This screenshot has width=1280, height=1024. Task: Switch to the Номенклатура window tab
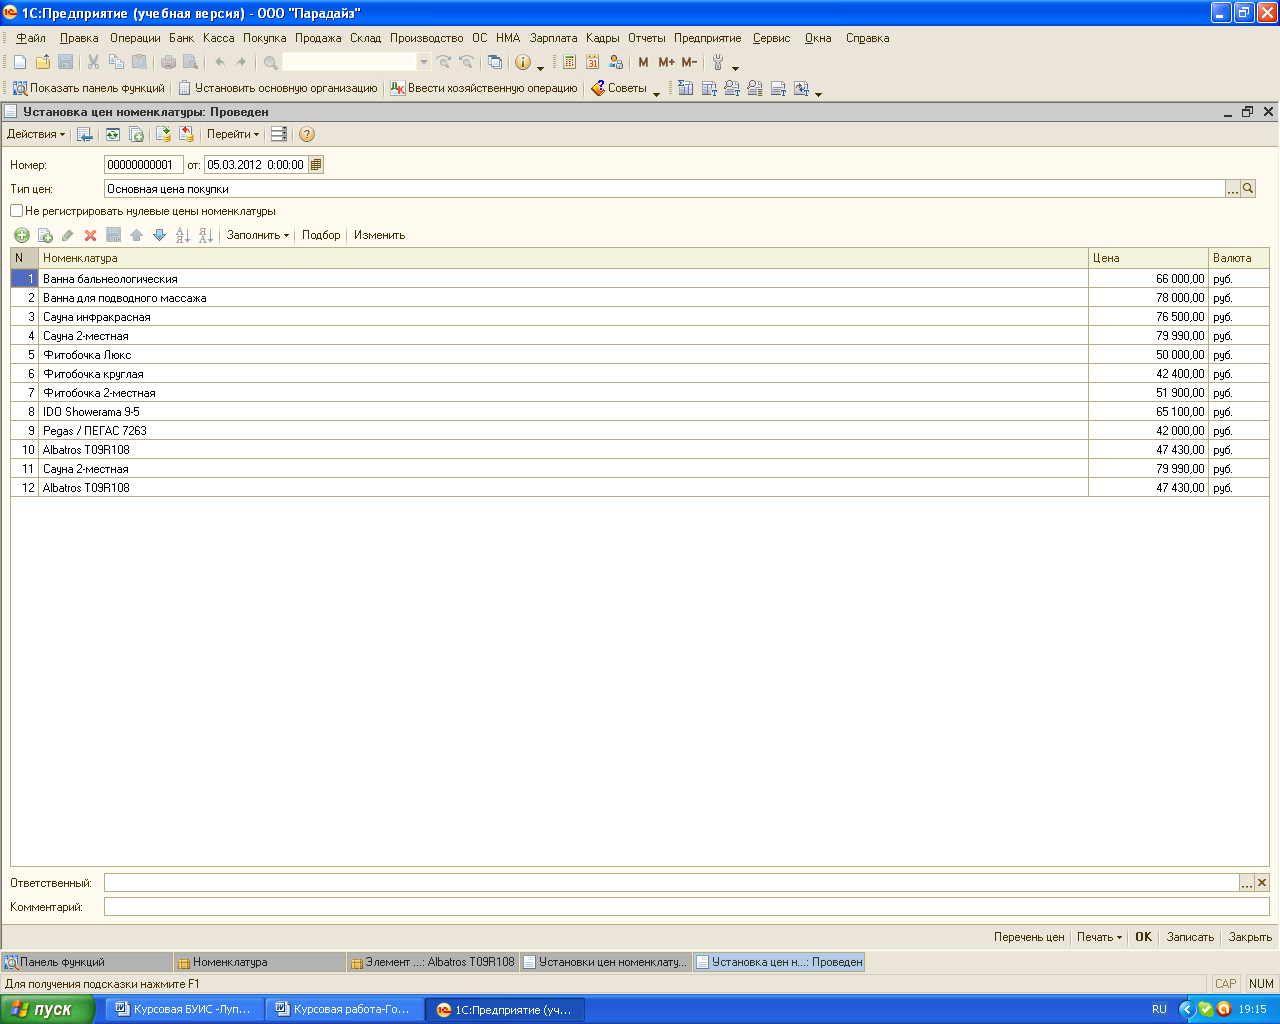(260, 962)
